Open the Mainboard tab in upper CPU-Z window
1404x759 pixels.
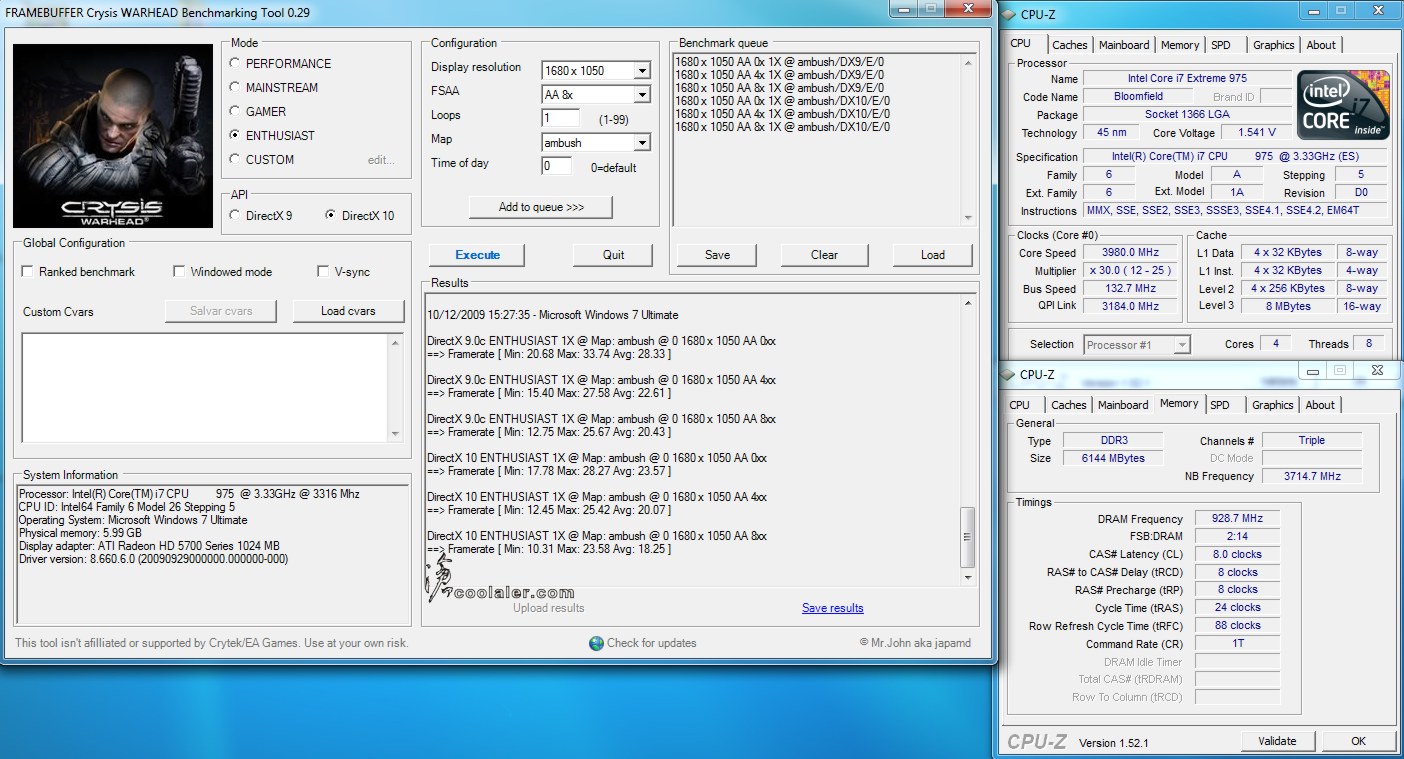tap(1124, 45)
